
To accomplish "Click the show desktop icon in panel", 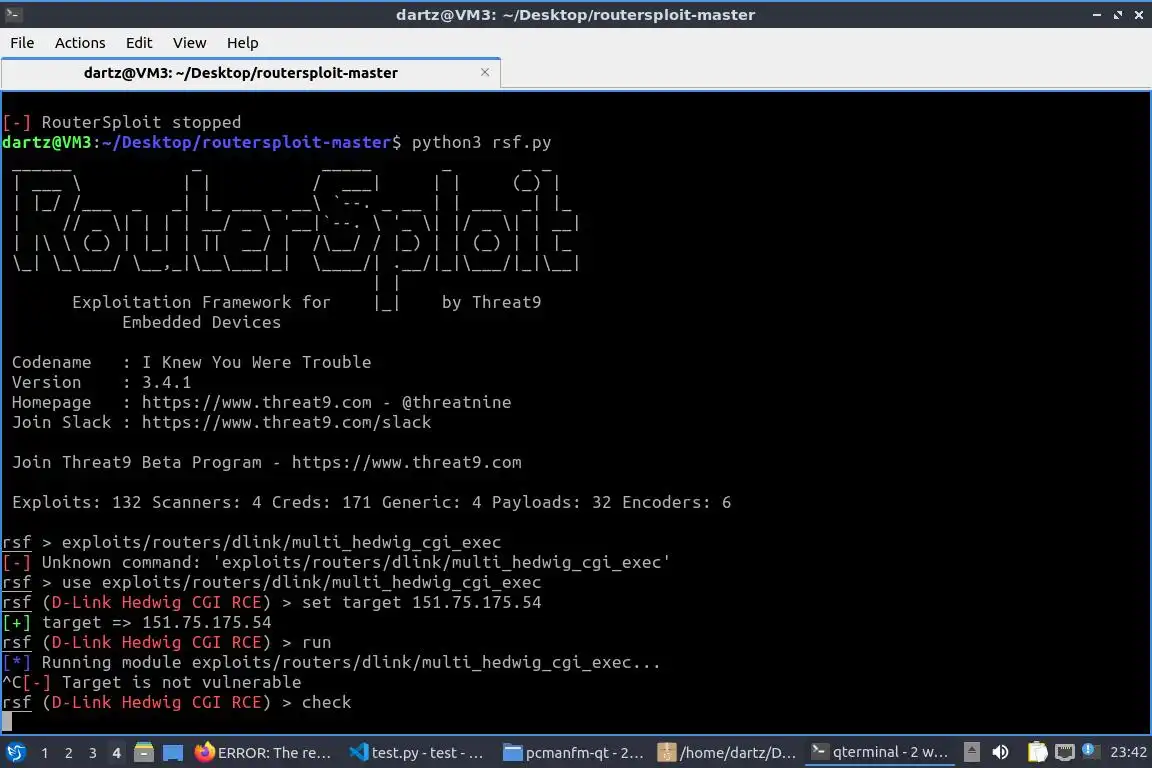I will (x=173, y=752).
